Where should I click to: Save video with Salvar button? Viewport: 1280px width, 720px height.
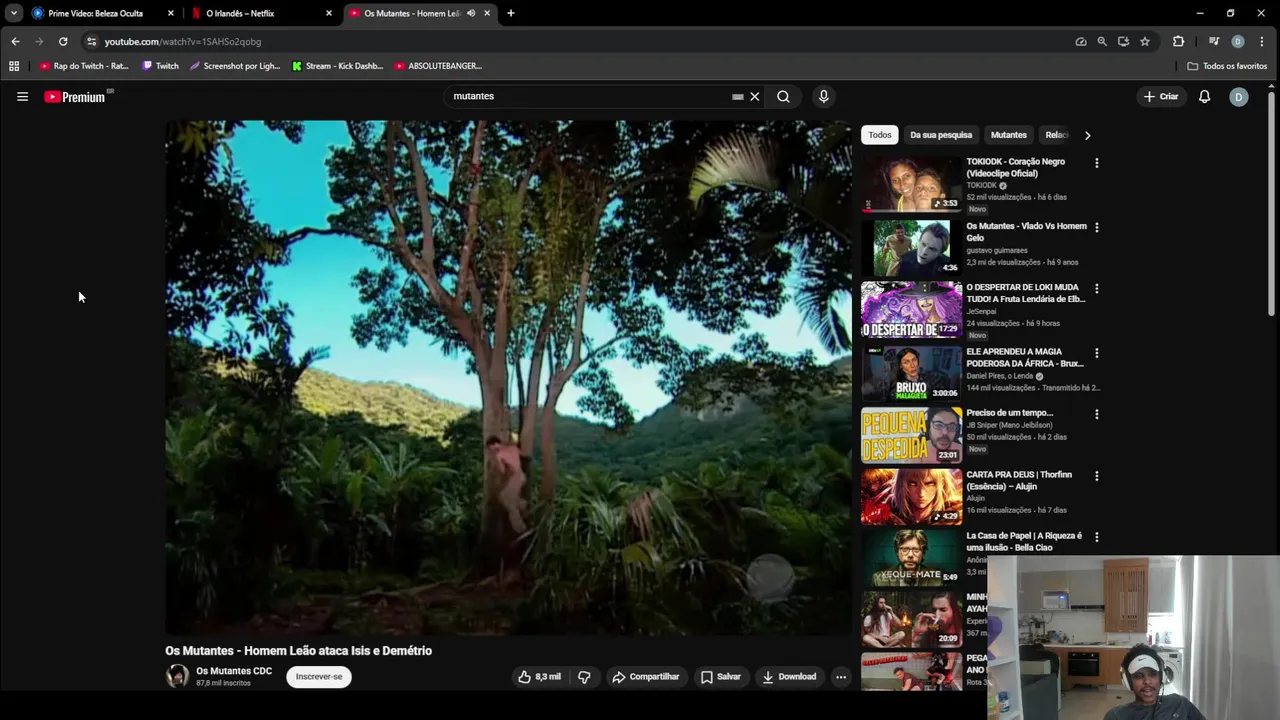click(x=721, y=677)
